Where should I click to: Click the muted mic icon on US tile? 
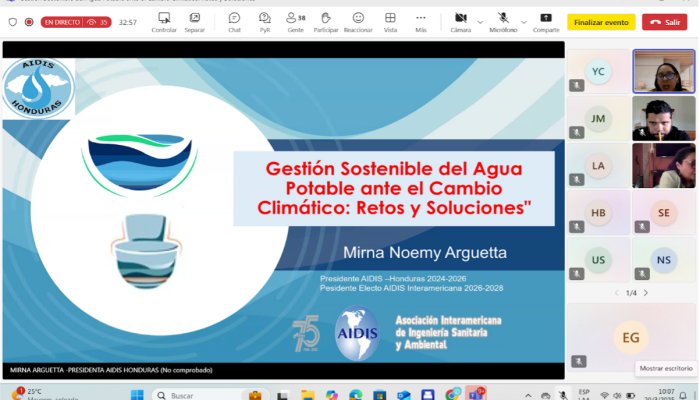576,274
